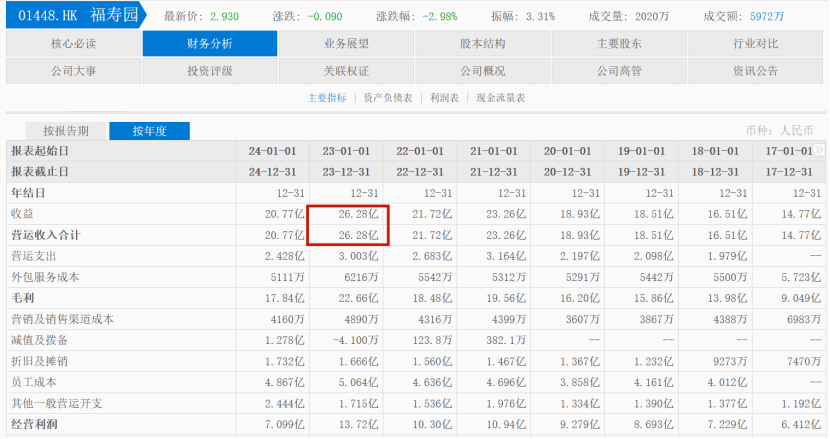The height and width of the screenshot is (439, 830).
Task: Open the 业务展望 tab
Action: tap(346, 44)
